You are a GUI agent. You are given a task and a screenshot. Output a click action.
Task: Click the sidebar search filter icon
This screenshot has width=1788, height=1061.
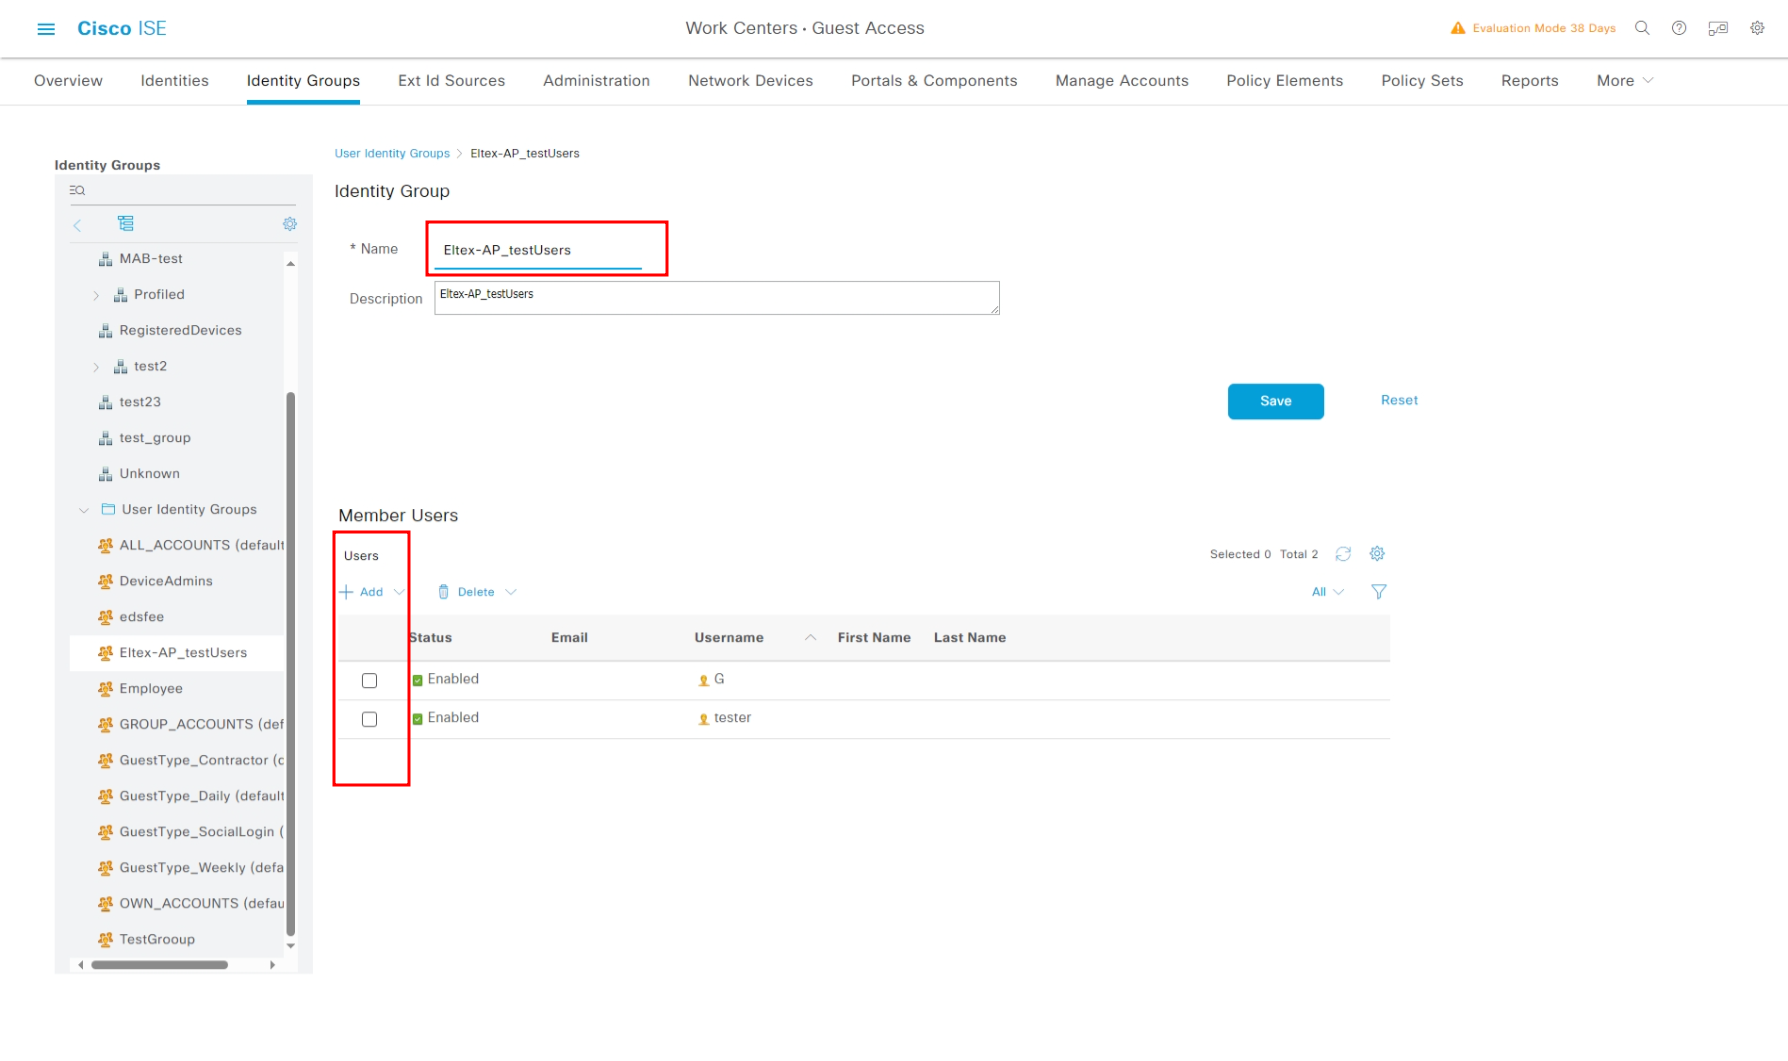coord(77,190)
